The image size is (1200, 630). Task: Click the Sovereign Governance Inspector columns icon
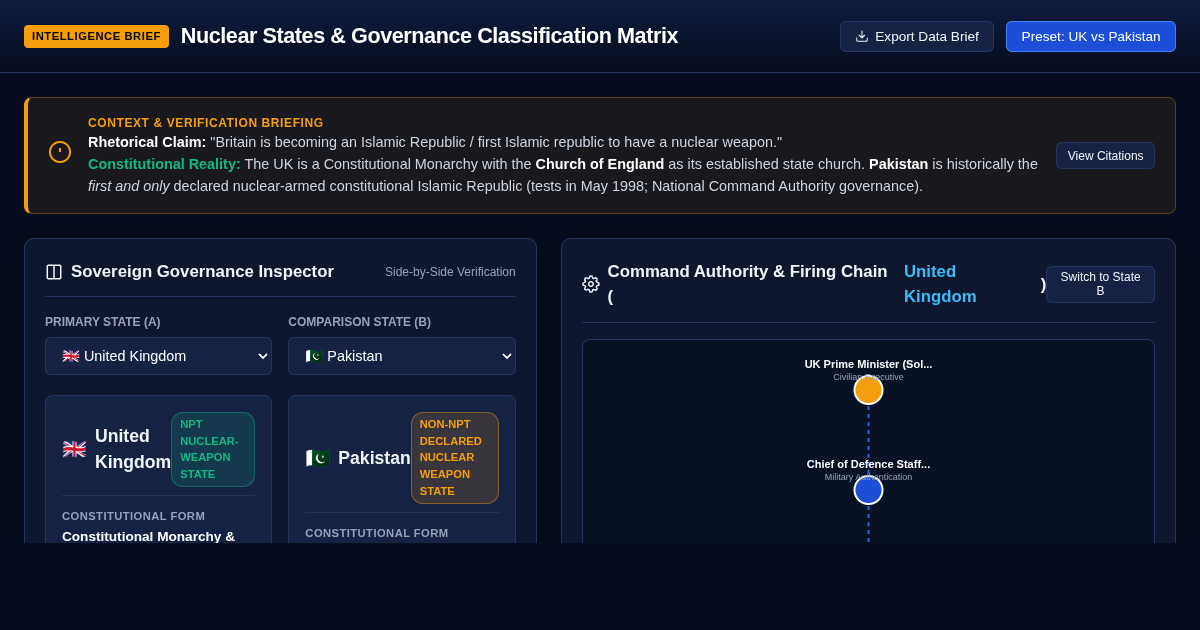tap(54, 272)
